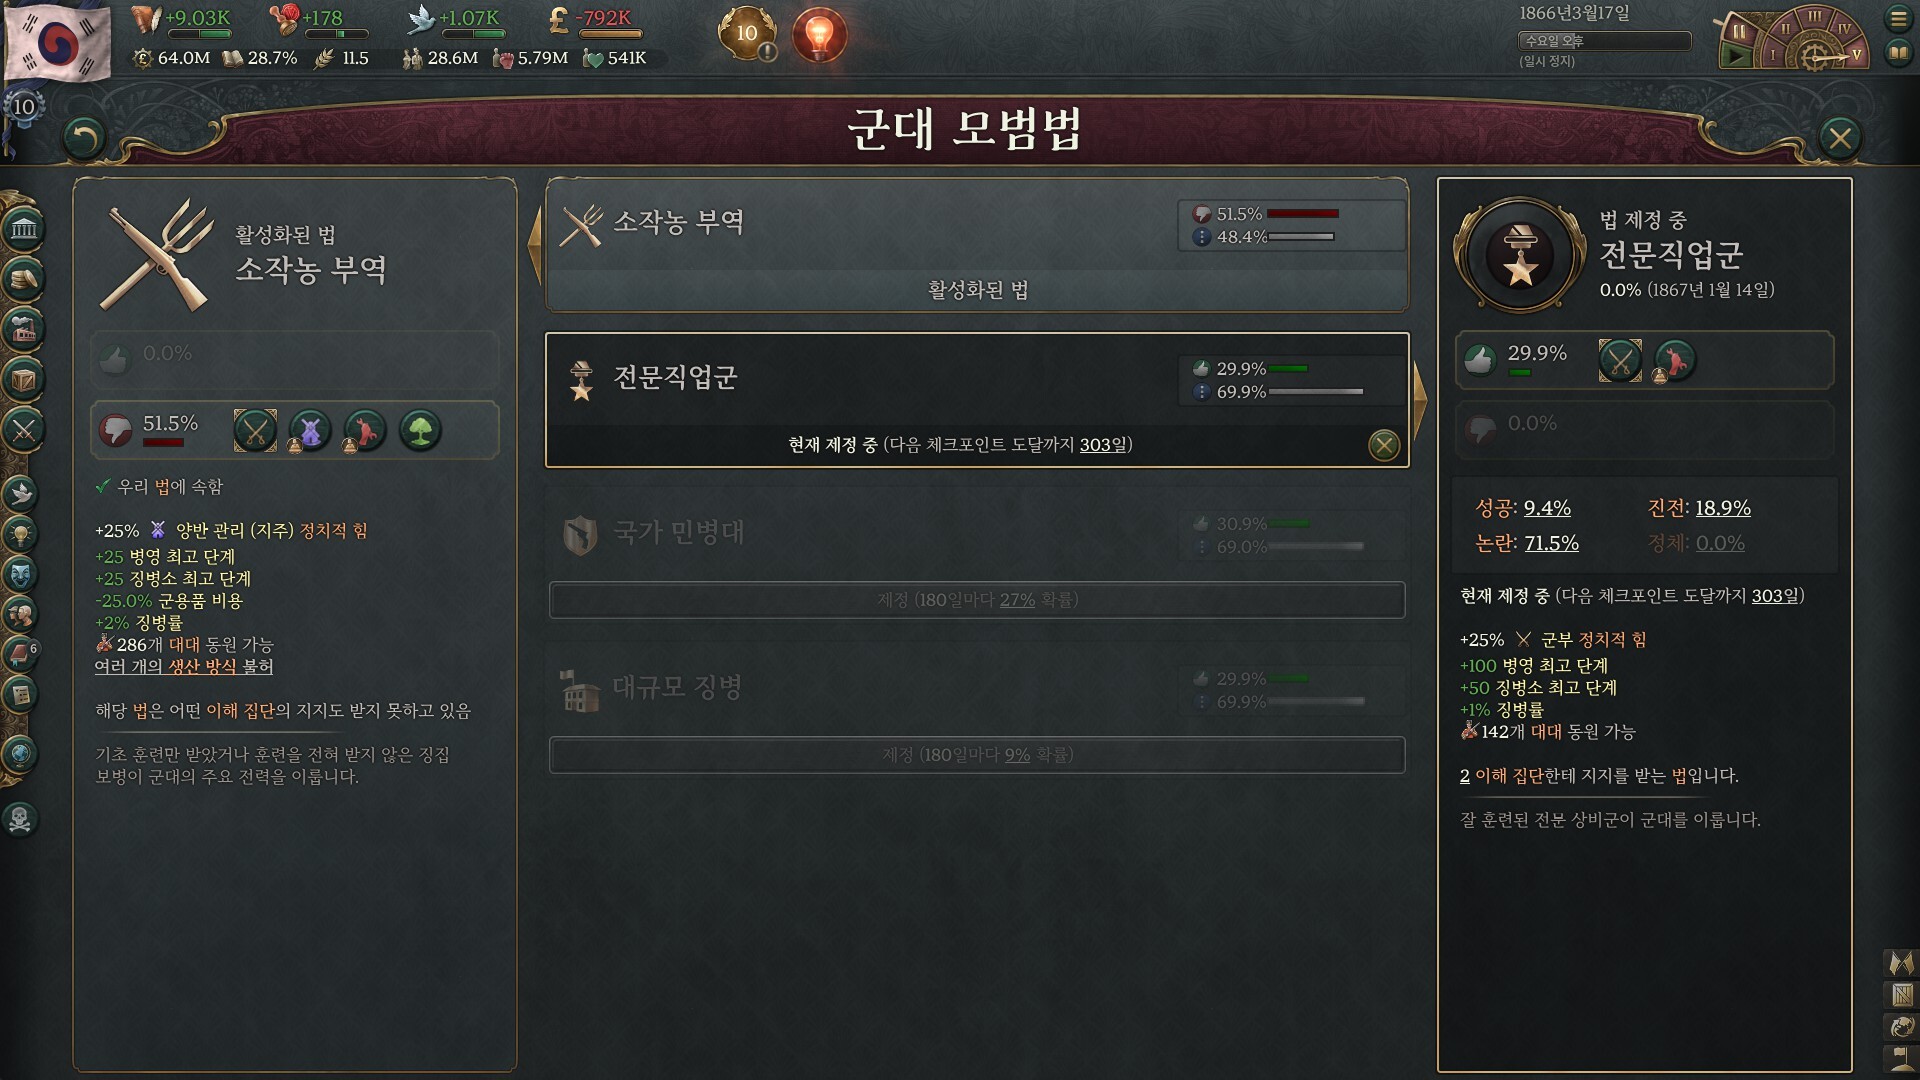Click the Korean national flag

tap(56, 43)
